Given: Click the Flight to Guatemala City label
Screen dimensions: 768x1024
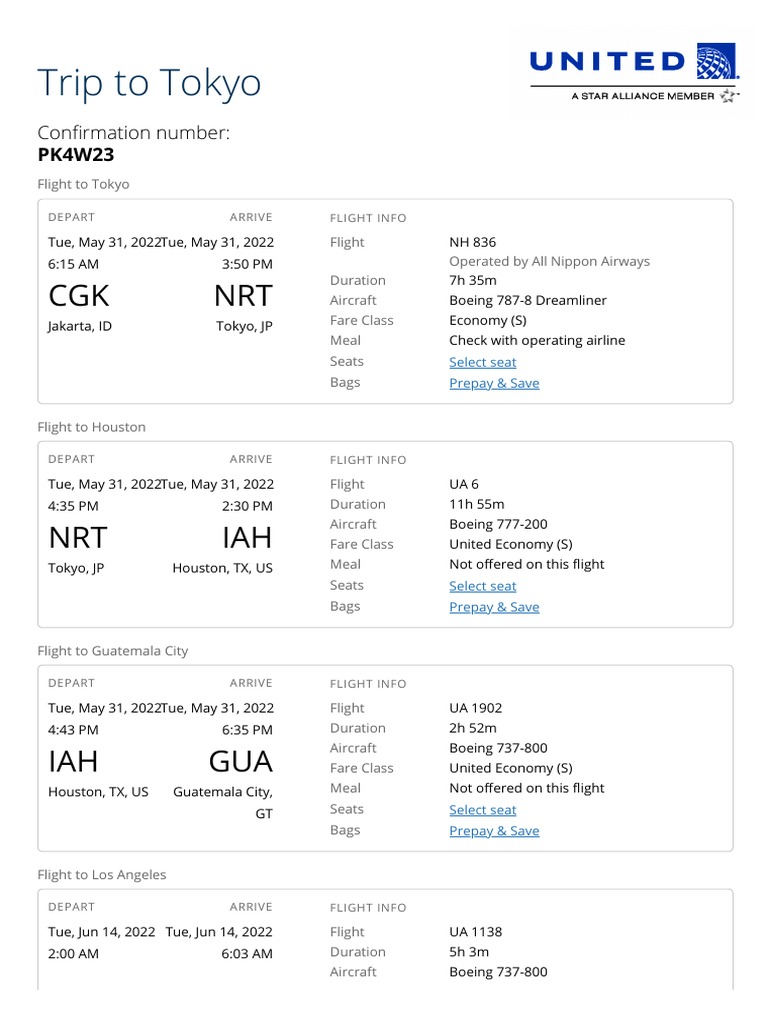Looking at the screenshot, I should pos(112,651).
